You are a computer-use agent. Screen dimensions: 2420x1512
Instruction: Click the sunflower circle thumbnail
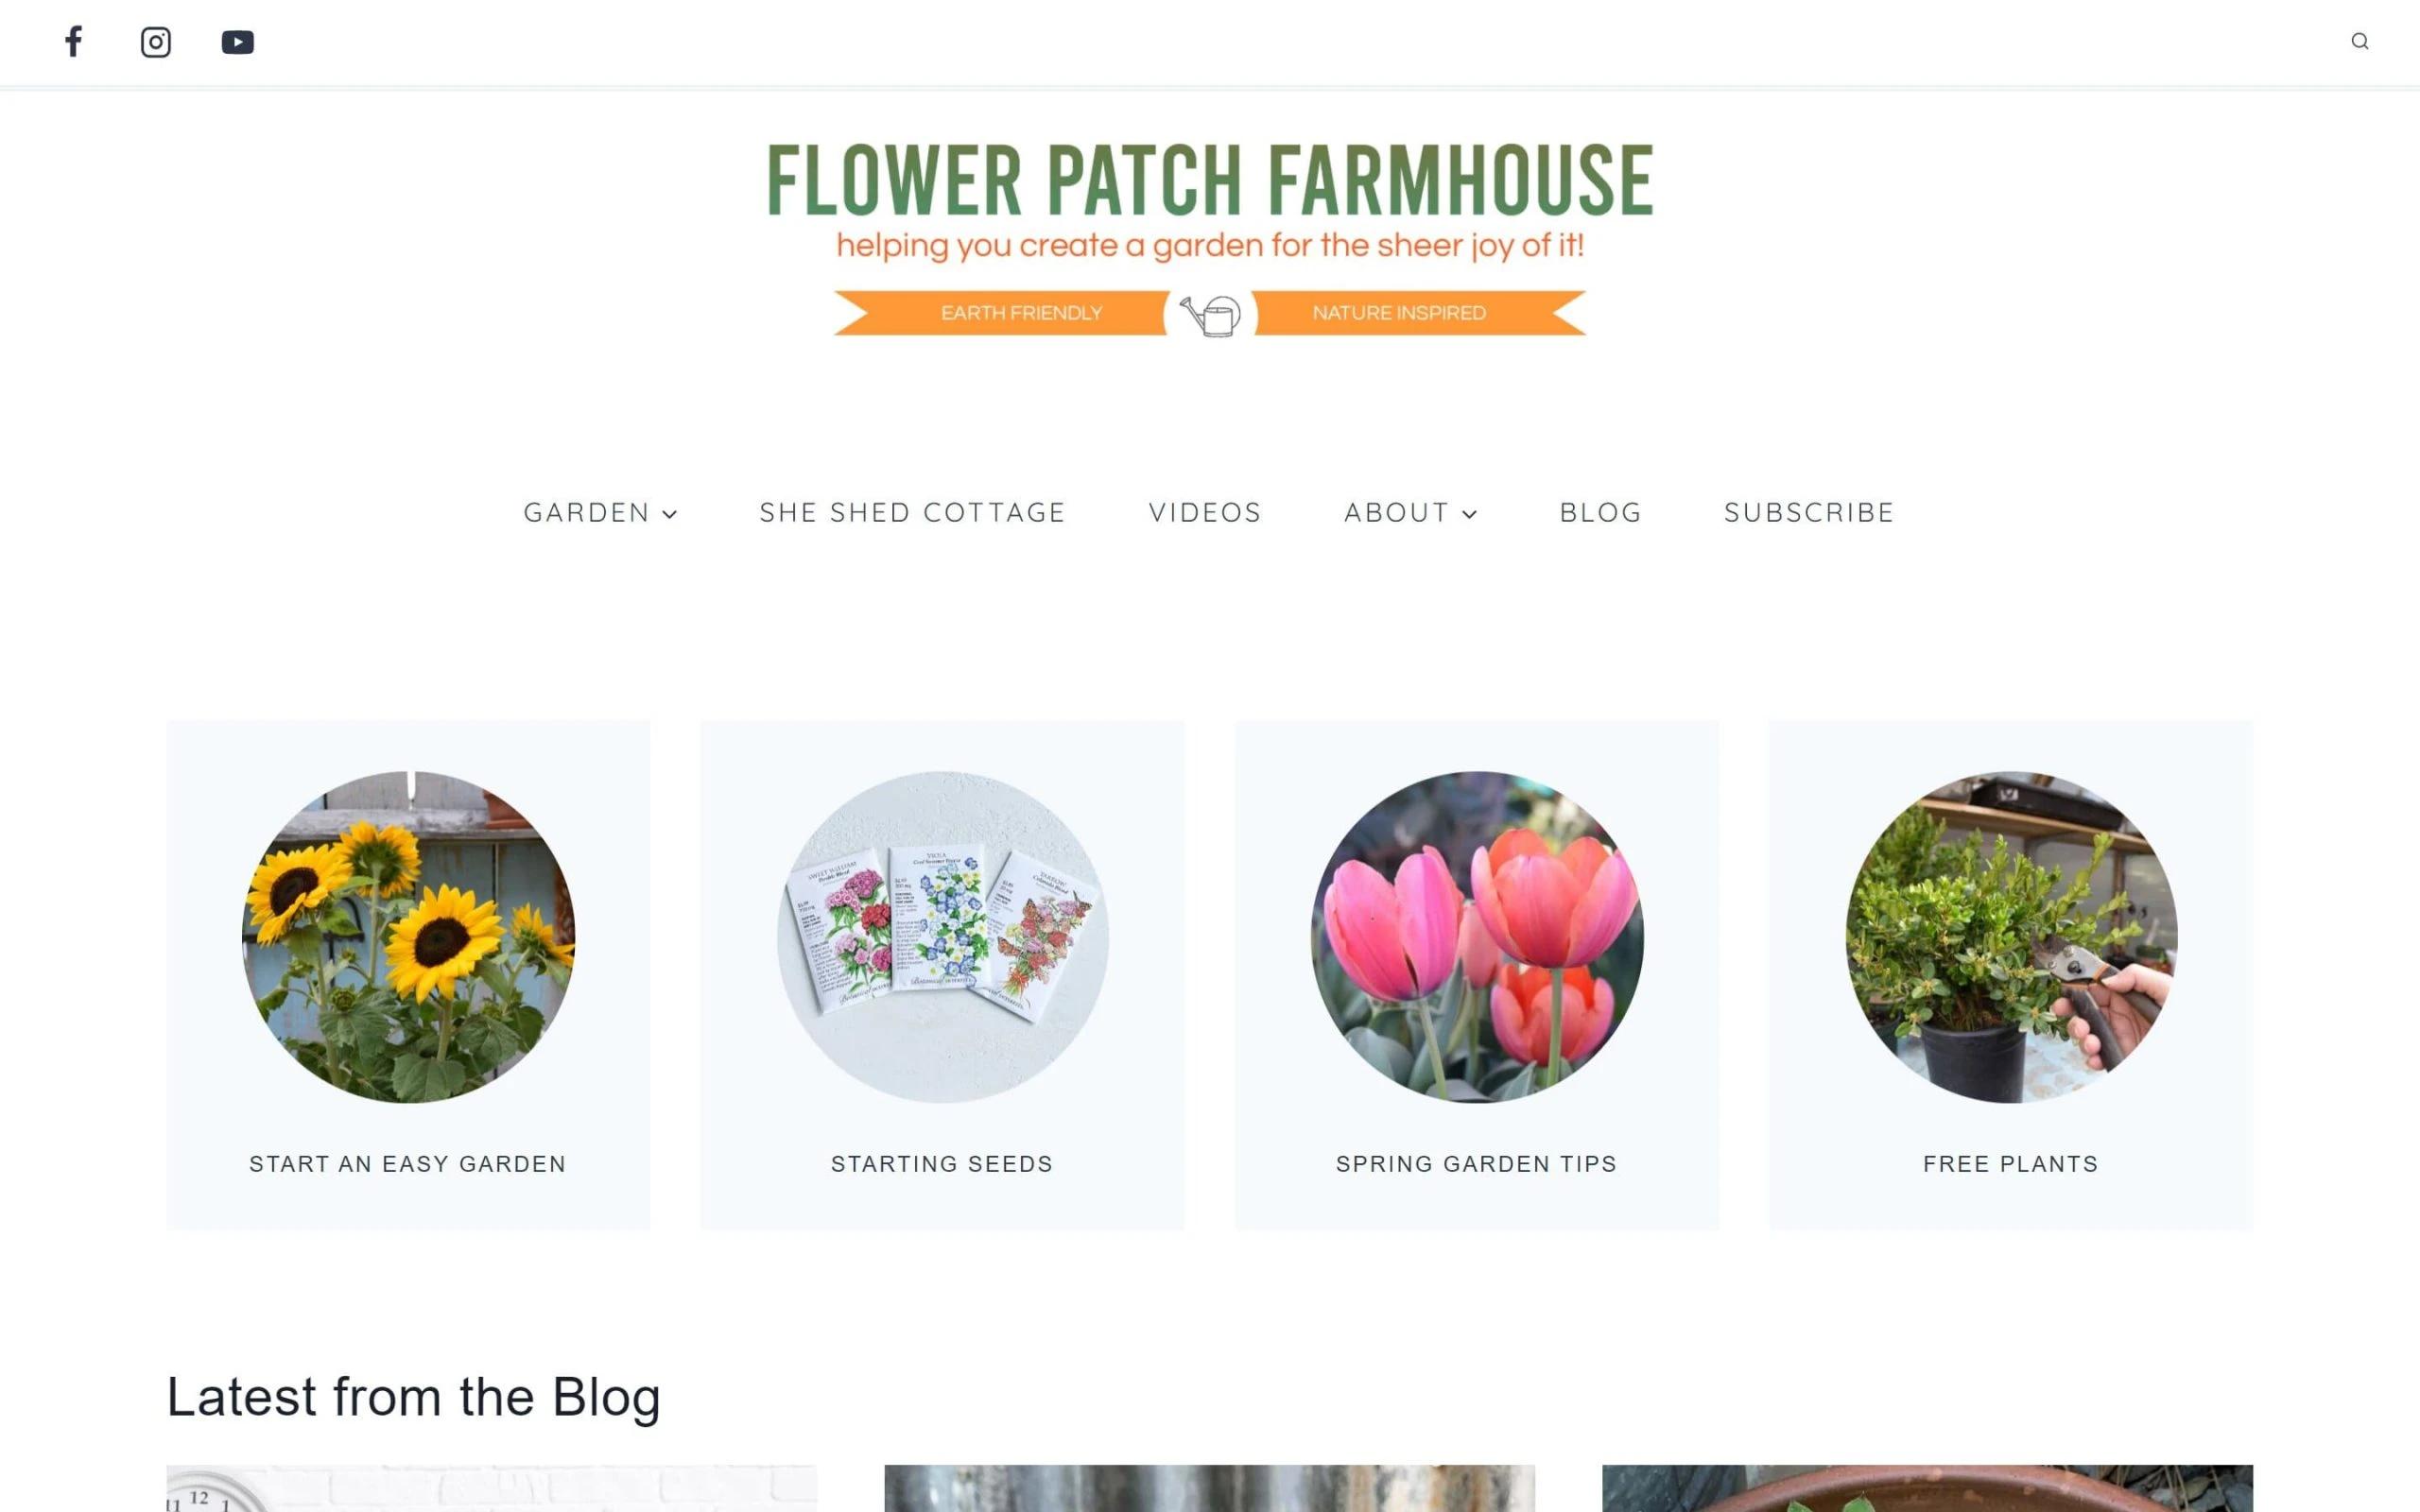point(408,937)
